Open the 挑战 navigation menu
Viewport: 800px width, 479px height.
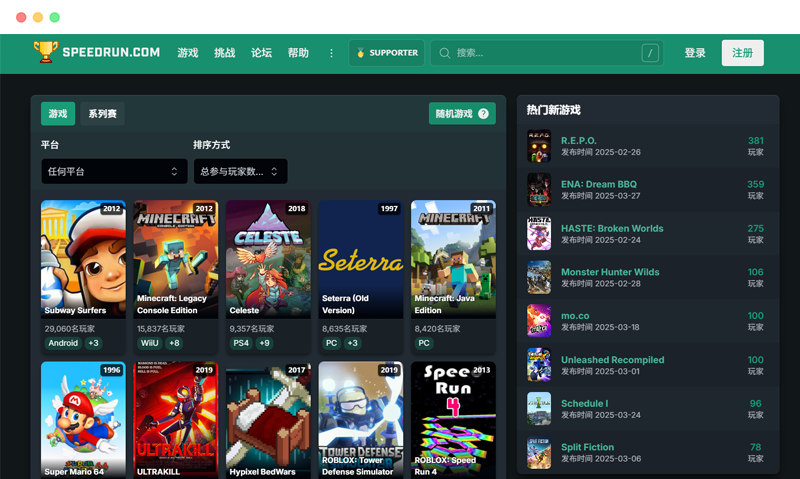(224, 53)
